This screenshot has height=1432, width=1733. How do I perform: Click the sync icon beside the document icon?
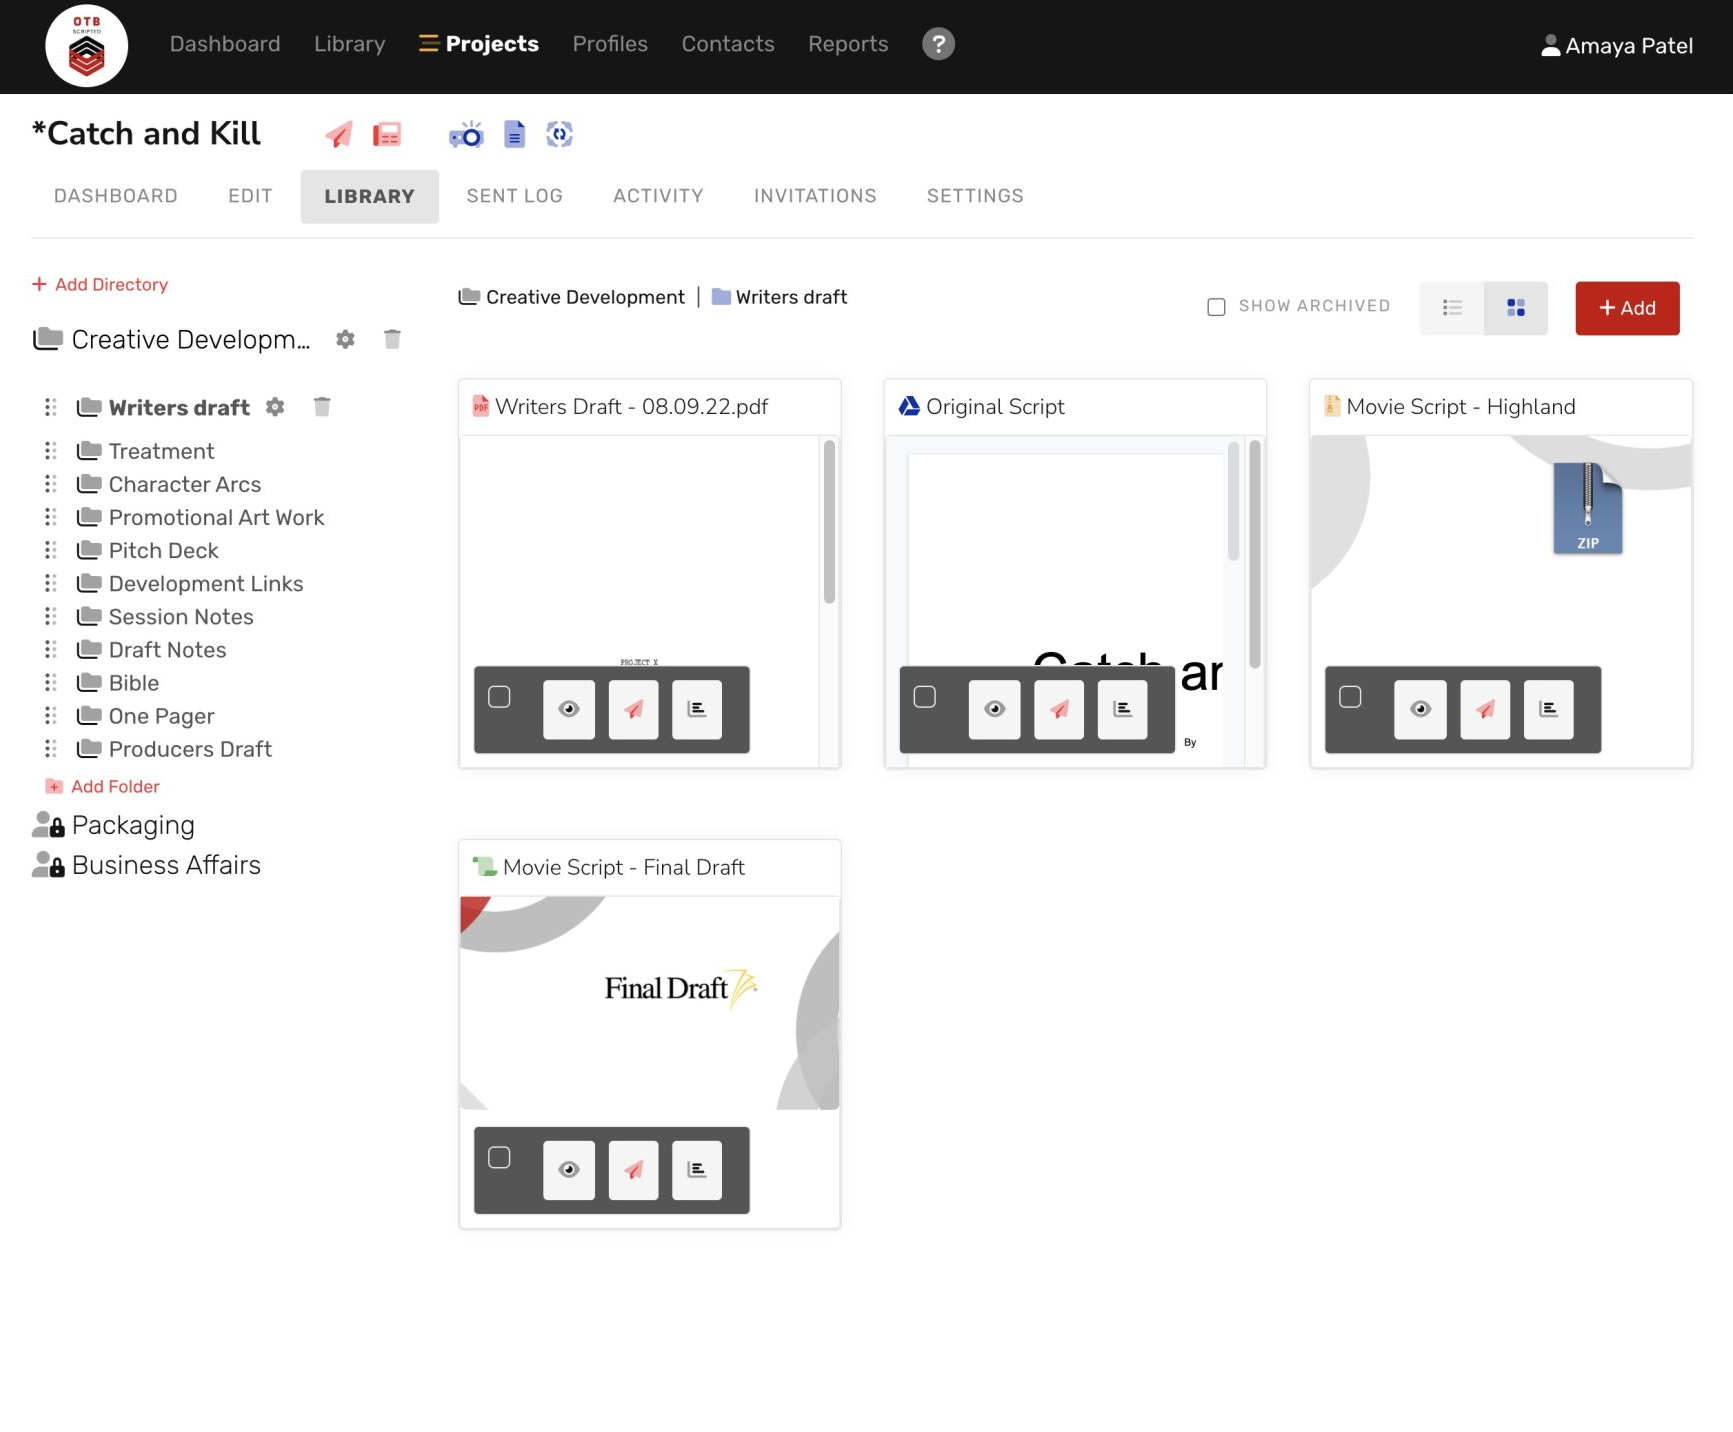pos(560,133)
